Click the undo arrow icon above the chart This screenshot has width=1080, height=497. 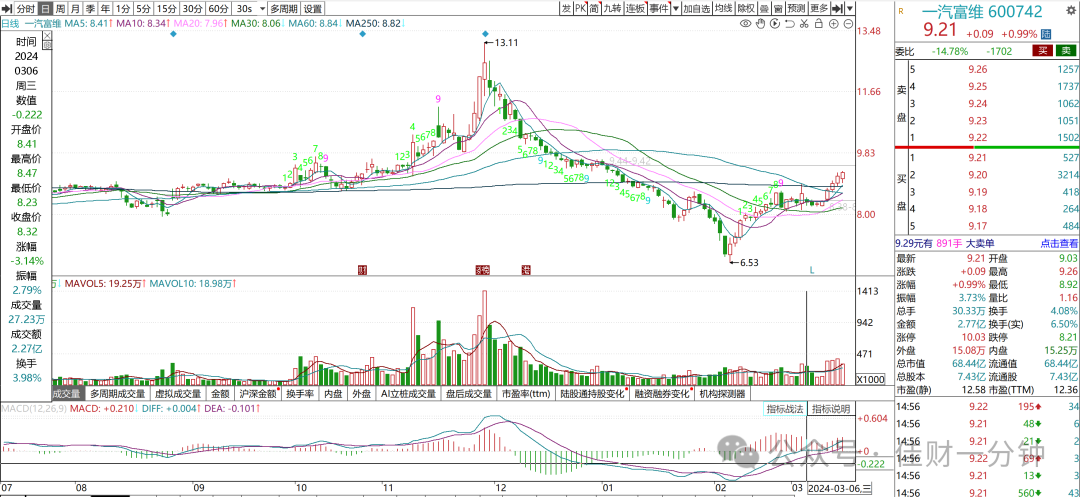789,24
